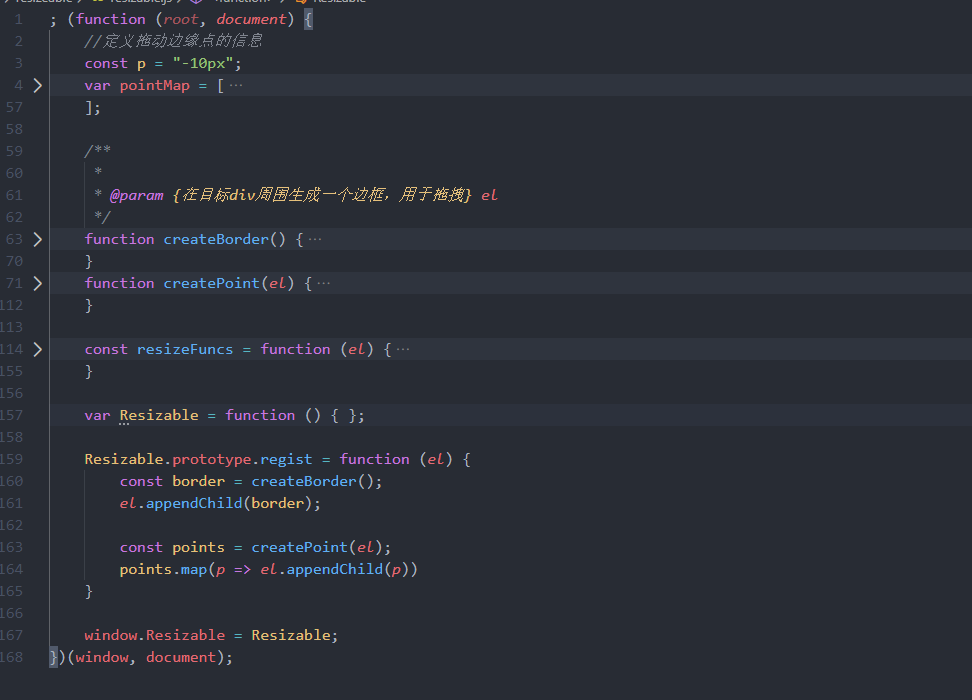Screen dimensions: 972x700
Task: Click 'points' in 'const points = createPoint(el)'
Action: point(198,547)
